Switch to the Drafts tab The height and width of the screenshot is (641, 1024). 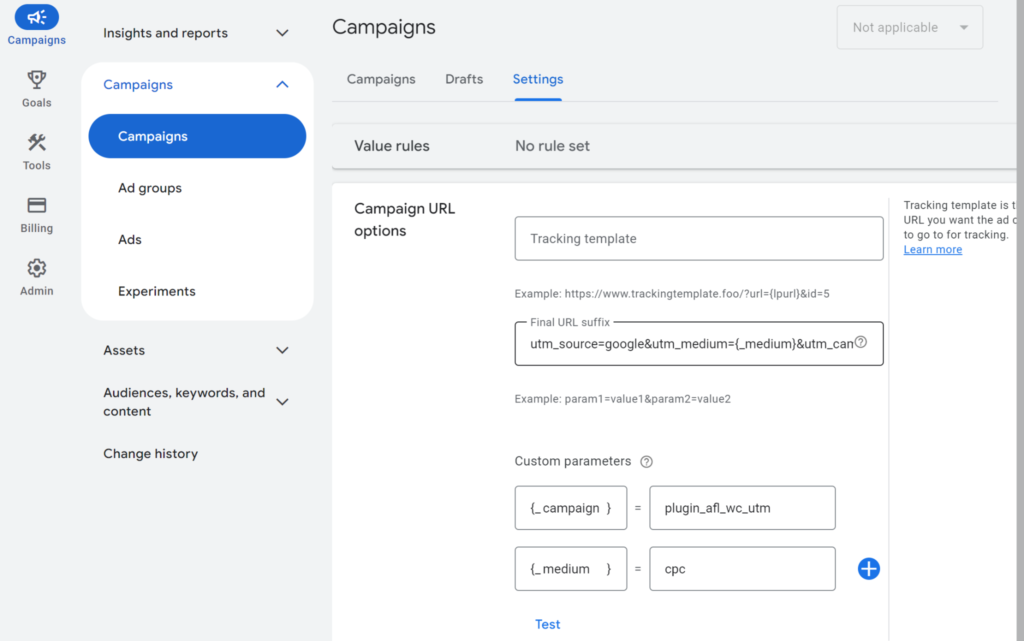coord(464,79)
